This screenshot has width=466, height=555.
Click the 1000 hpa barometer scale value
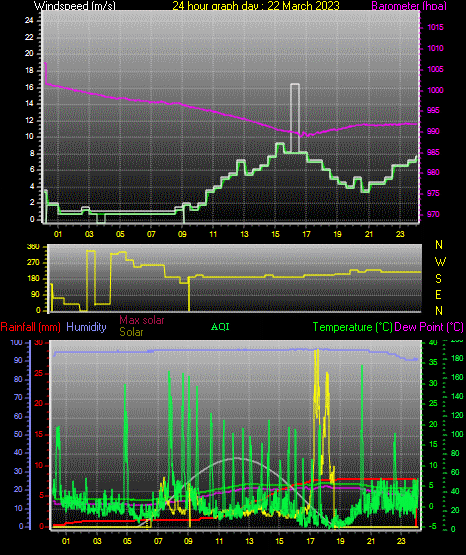point(435,90)
